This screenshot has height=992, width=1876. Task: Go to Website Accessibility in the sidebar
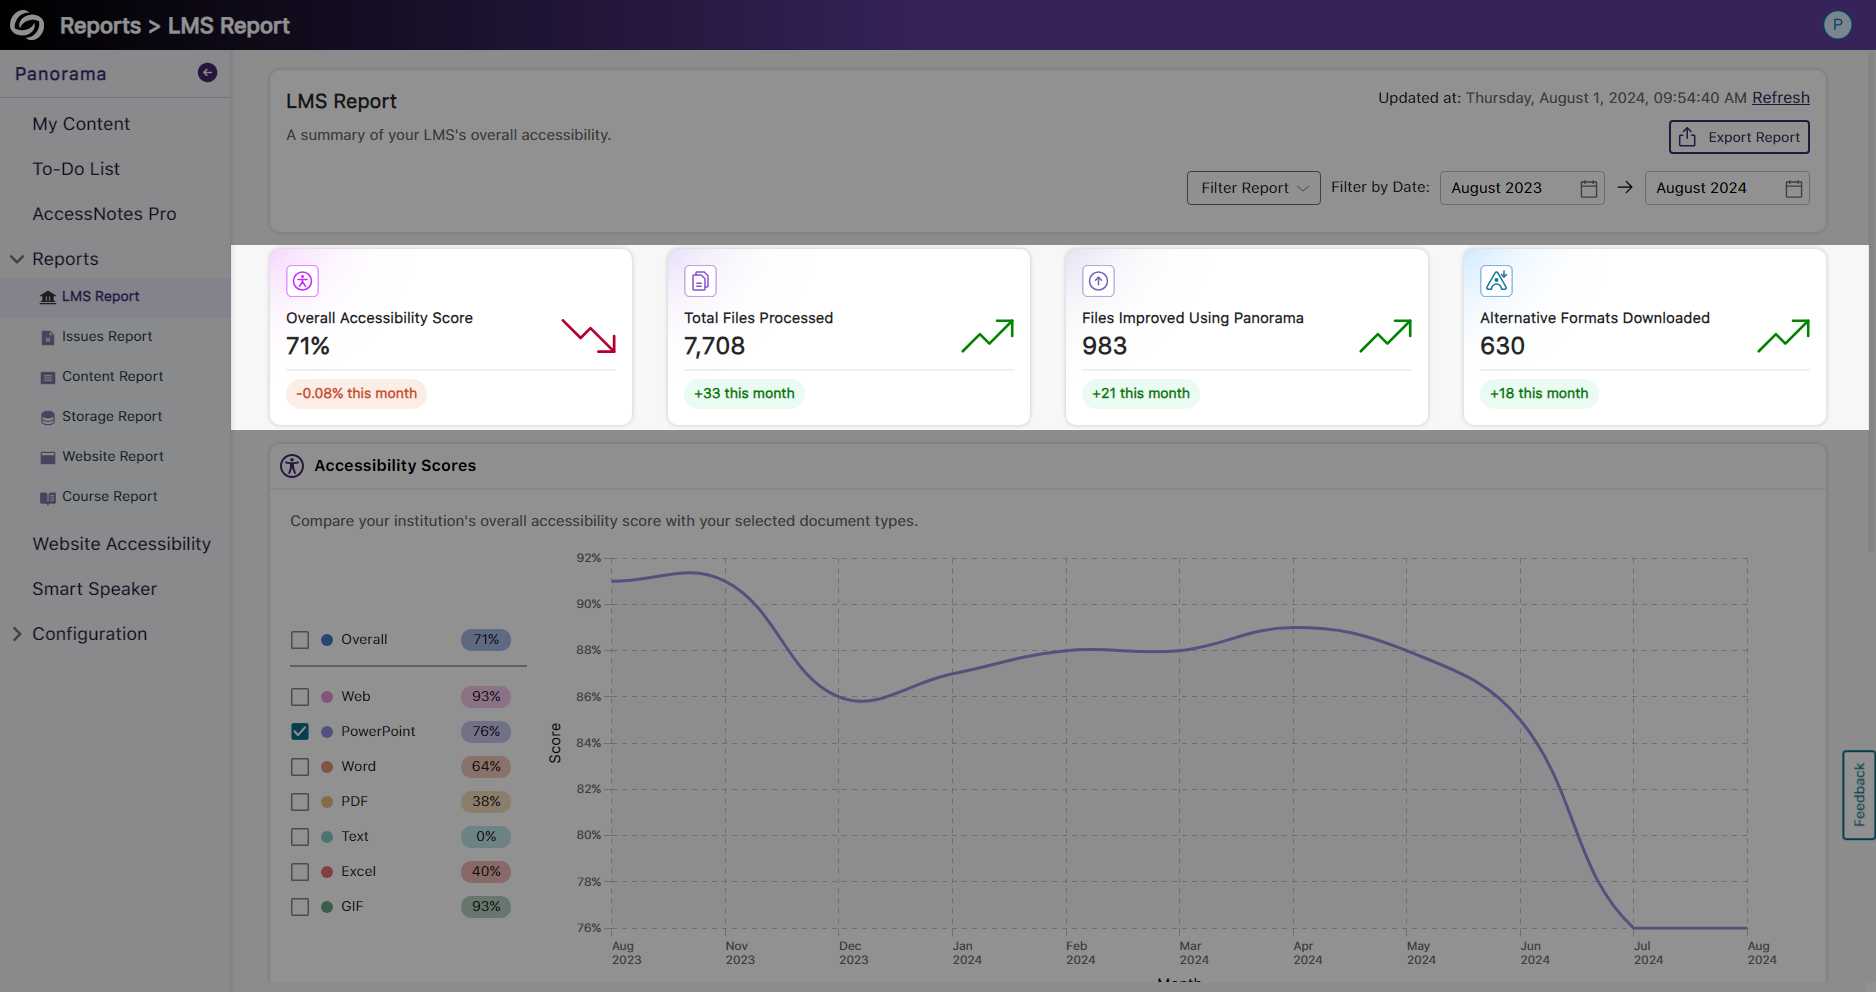(121, 544)
